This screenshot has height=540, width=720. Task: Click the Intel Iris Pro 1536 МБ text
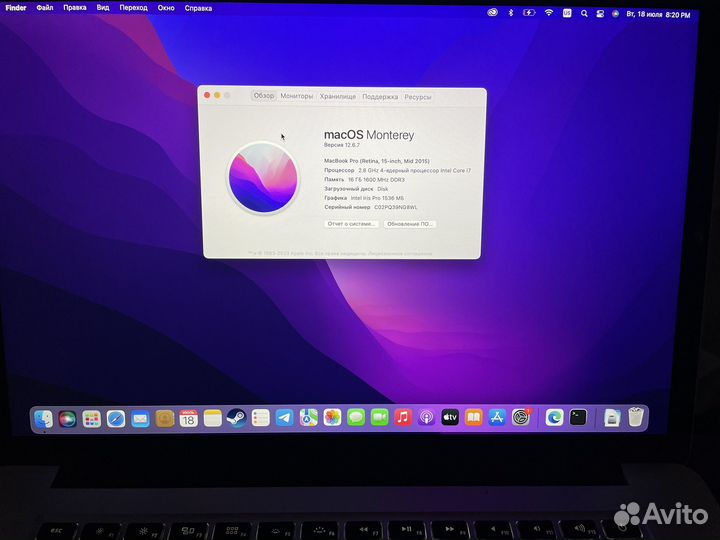click(x=377, y=198)
